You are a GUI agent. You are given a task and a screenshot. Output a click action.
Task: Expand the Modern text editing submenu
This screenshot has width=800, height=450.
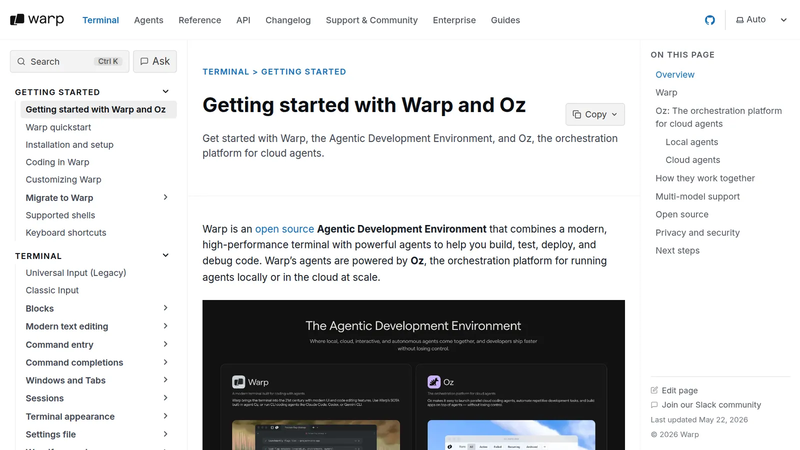click(165, 326)
